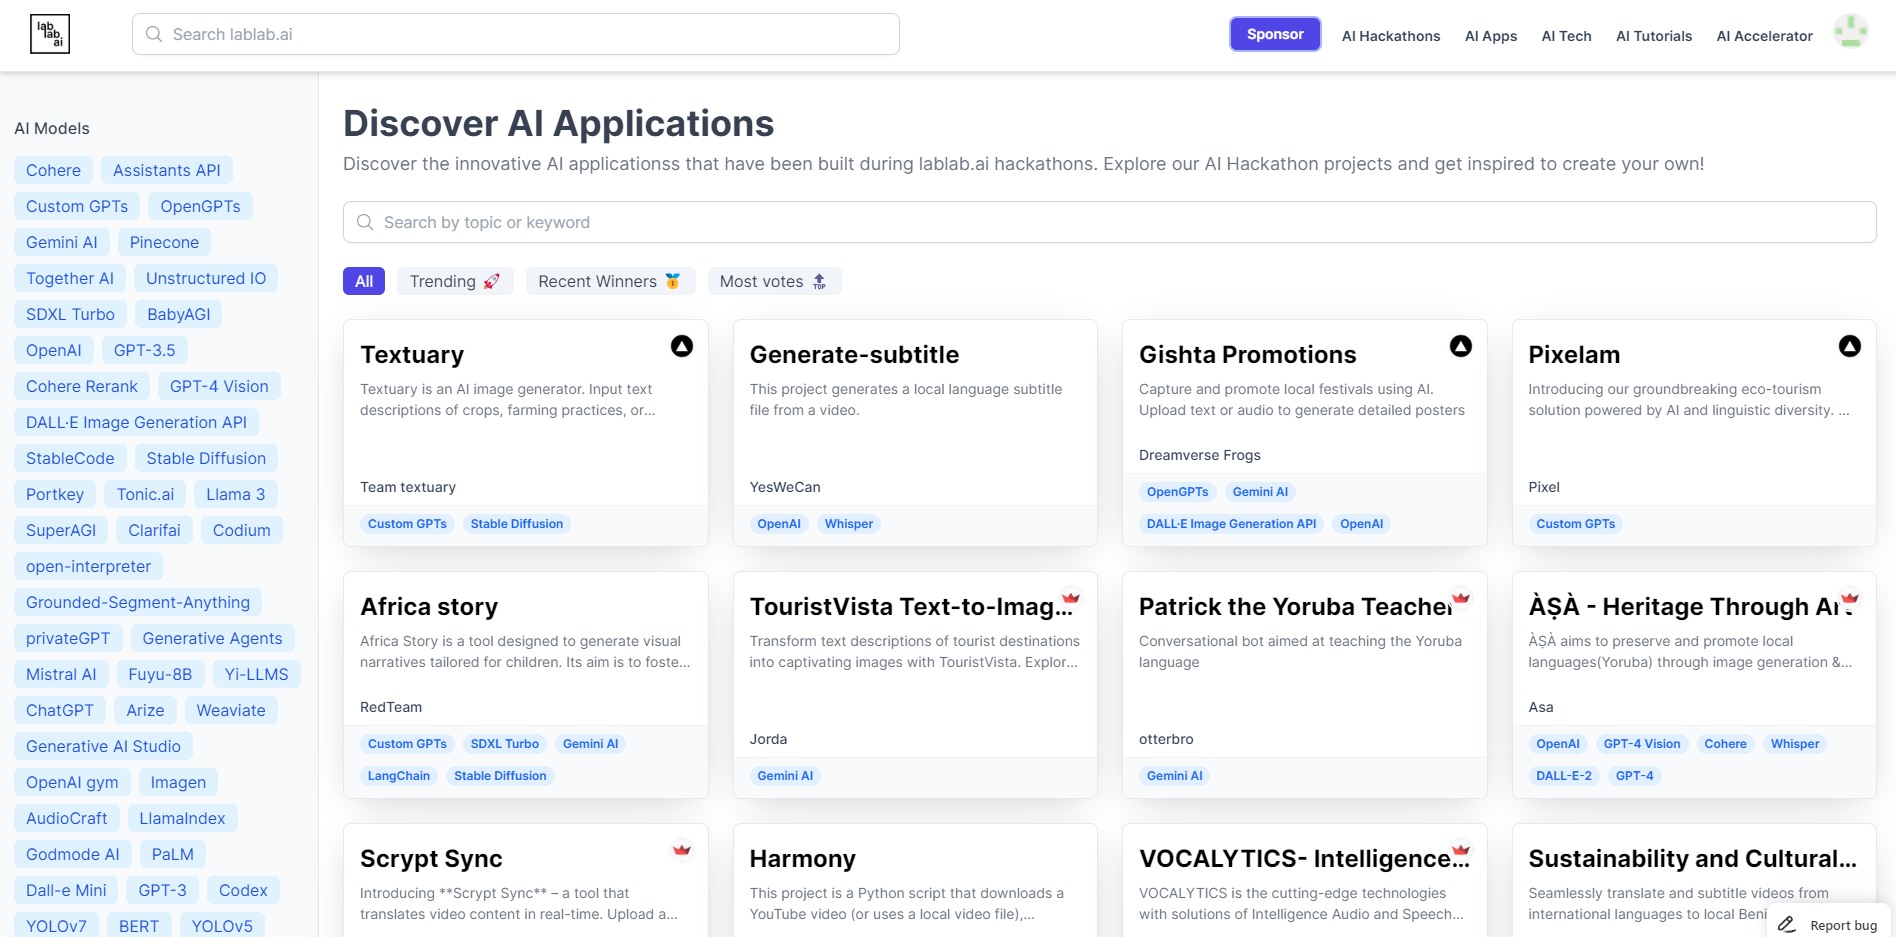
Task: Open the AI Hackathons menu item
Action: click(x=1391, y=36)
